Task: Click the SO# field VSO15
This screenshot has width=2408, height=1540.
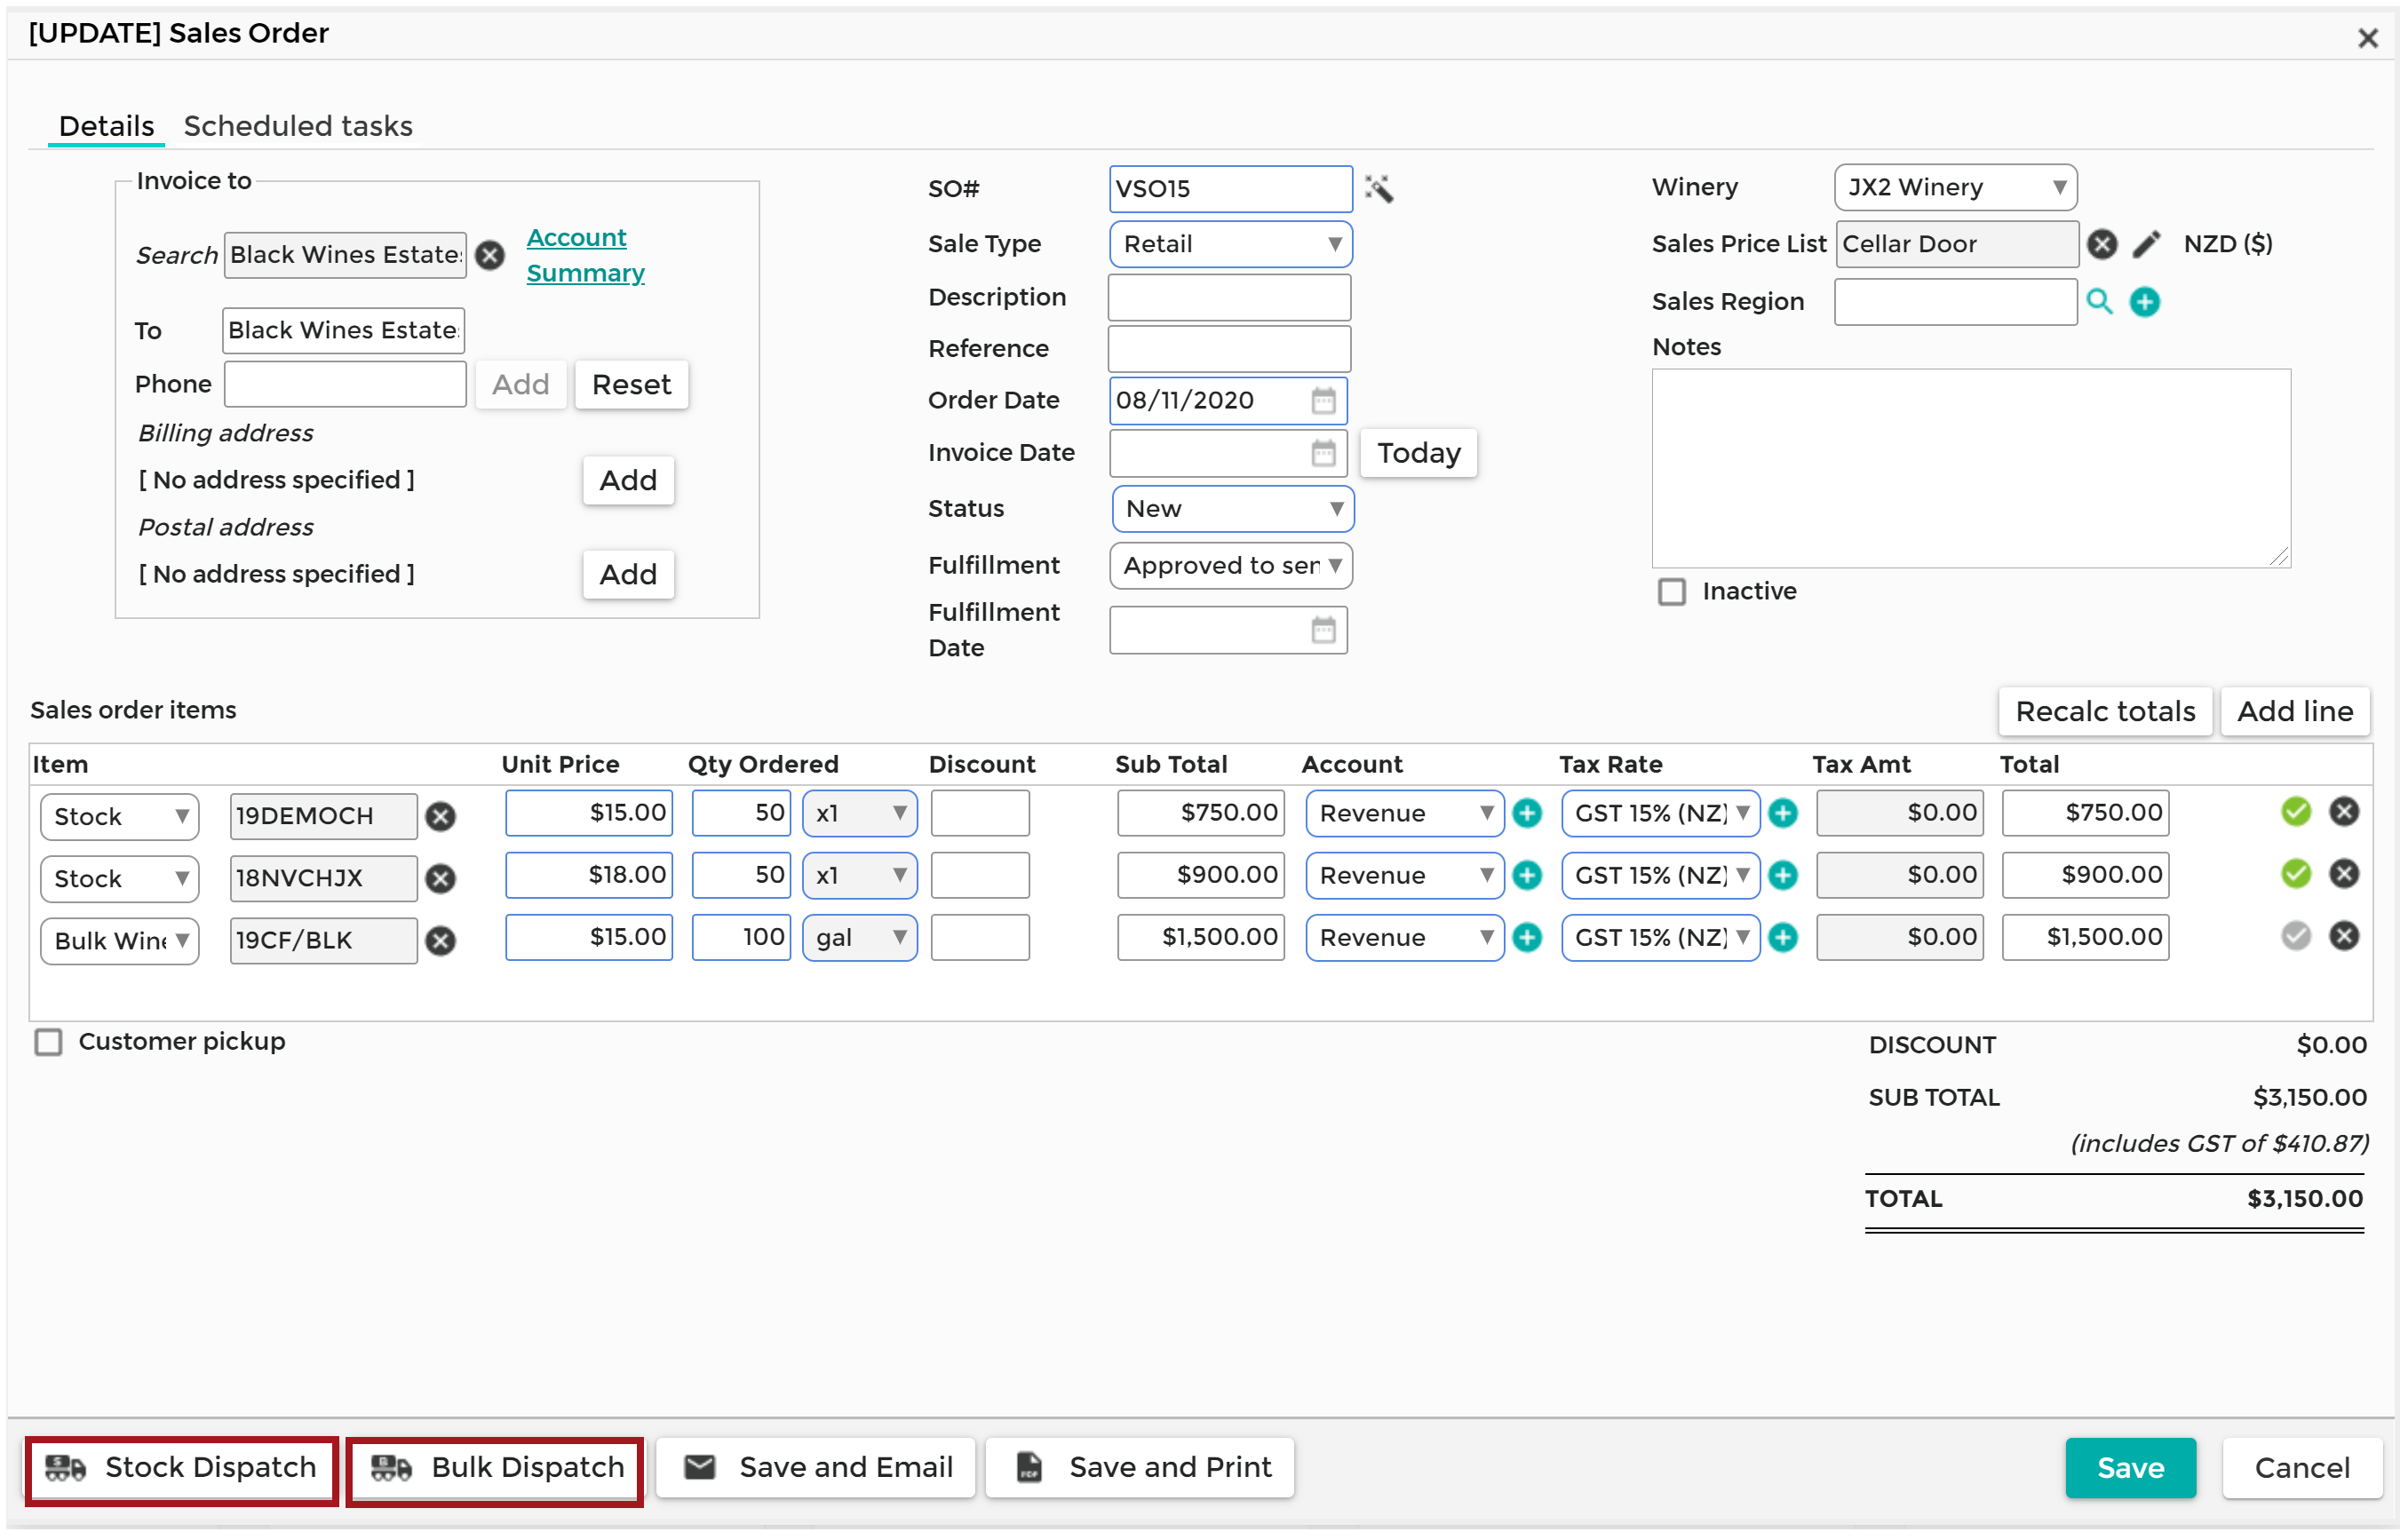Action: click(x=1230, y=189)
